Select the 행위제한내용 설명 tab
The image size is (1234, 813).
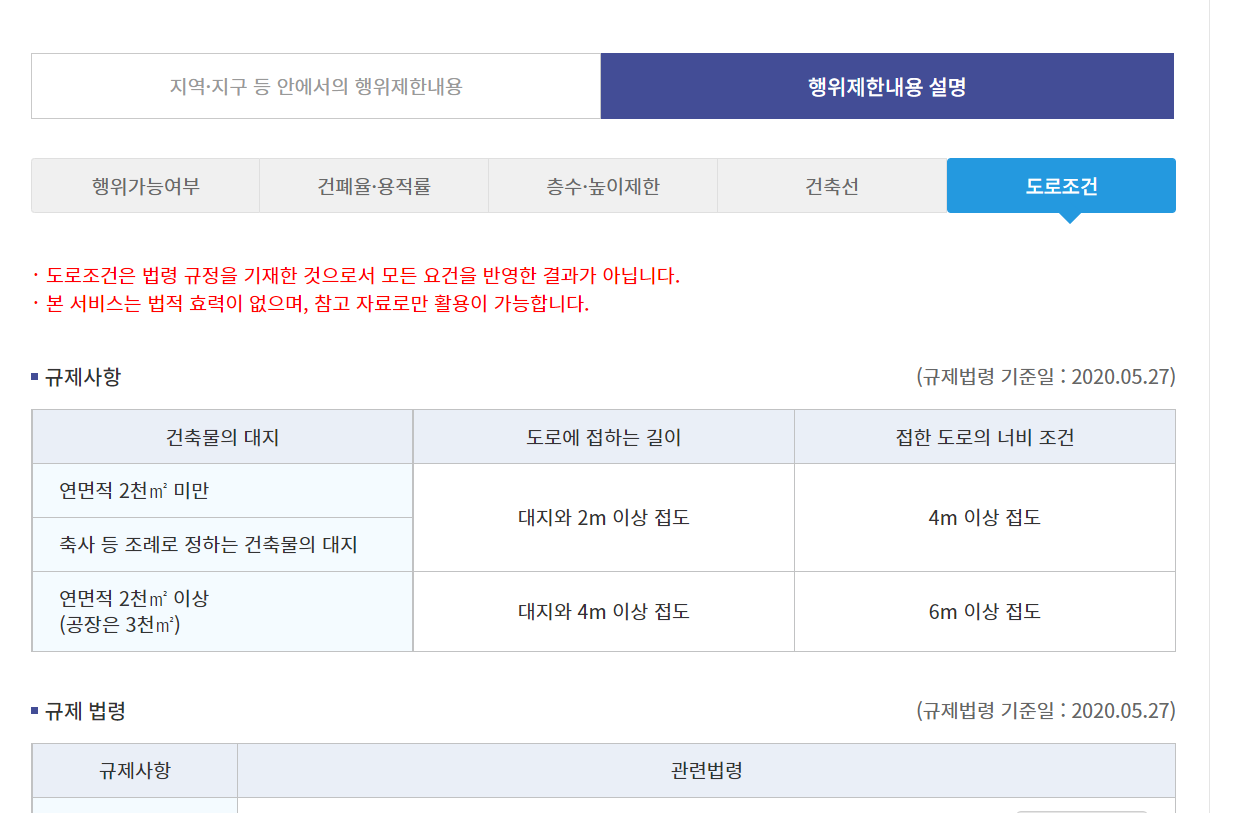point(887,86)
